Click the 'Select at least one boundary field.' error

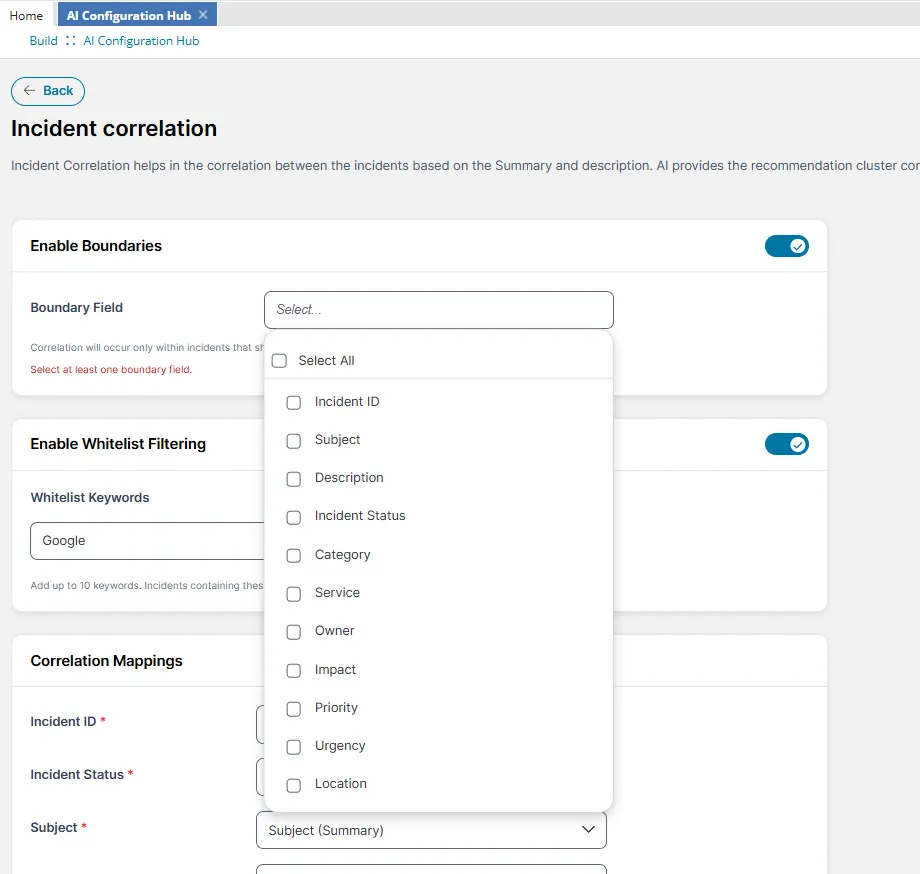[111, 370]
